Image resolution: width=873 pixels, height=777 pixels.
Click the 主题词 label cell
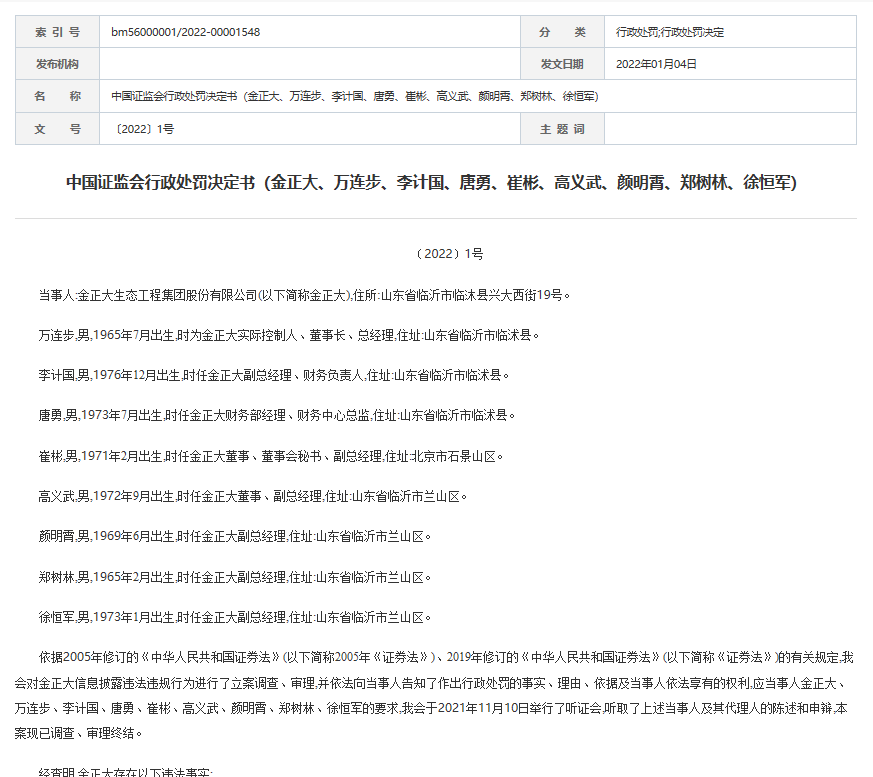click(562, 129)
